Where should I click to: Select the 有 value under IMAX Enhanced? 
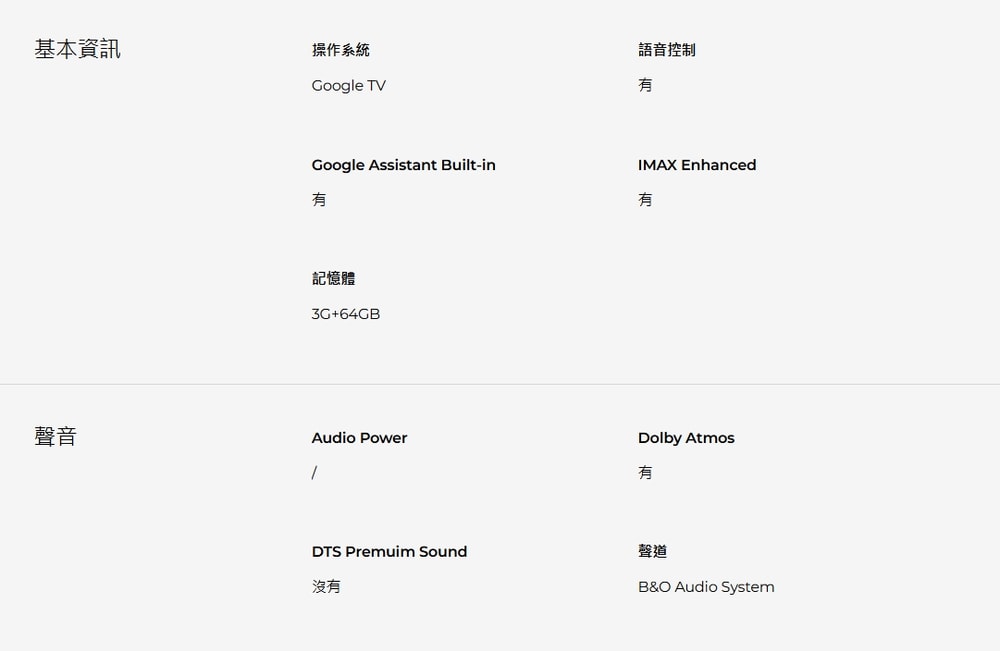(645, 200)
